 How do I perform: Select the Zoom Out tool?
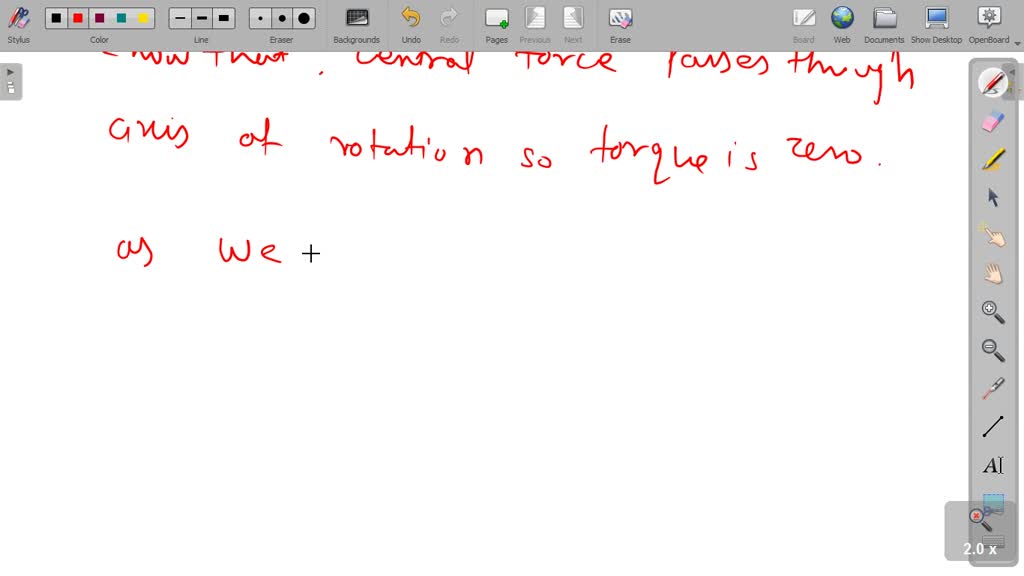coord(993,350)
